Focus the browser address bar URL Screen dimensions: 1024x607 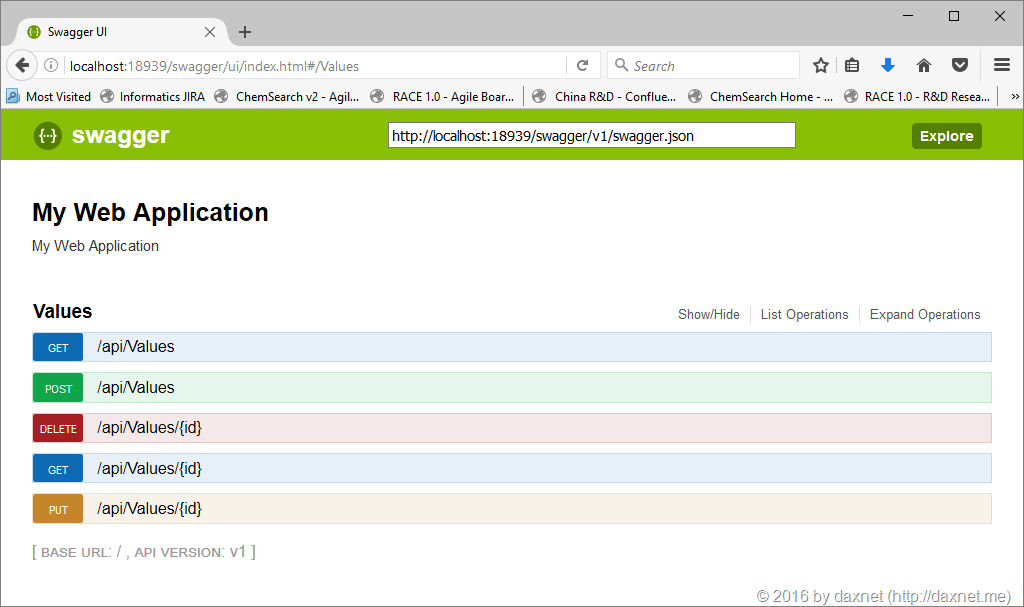pos(313,66)
